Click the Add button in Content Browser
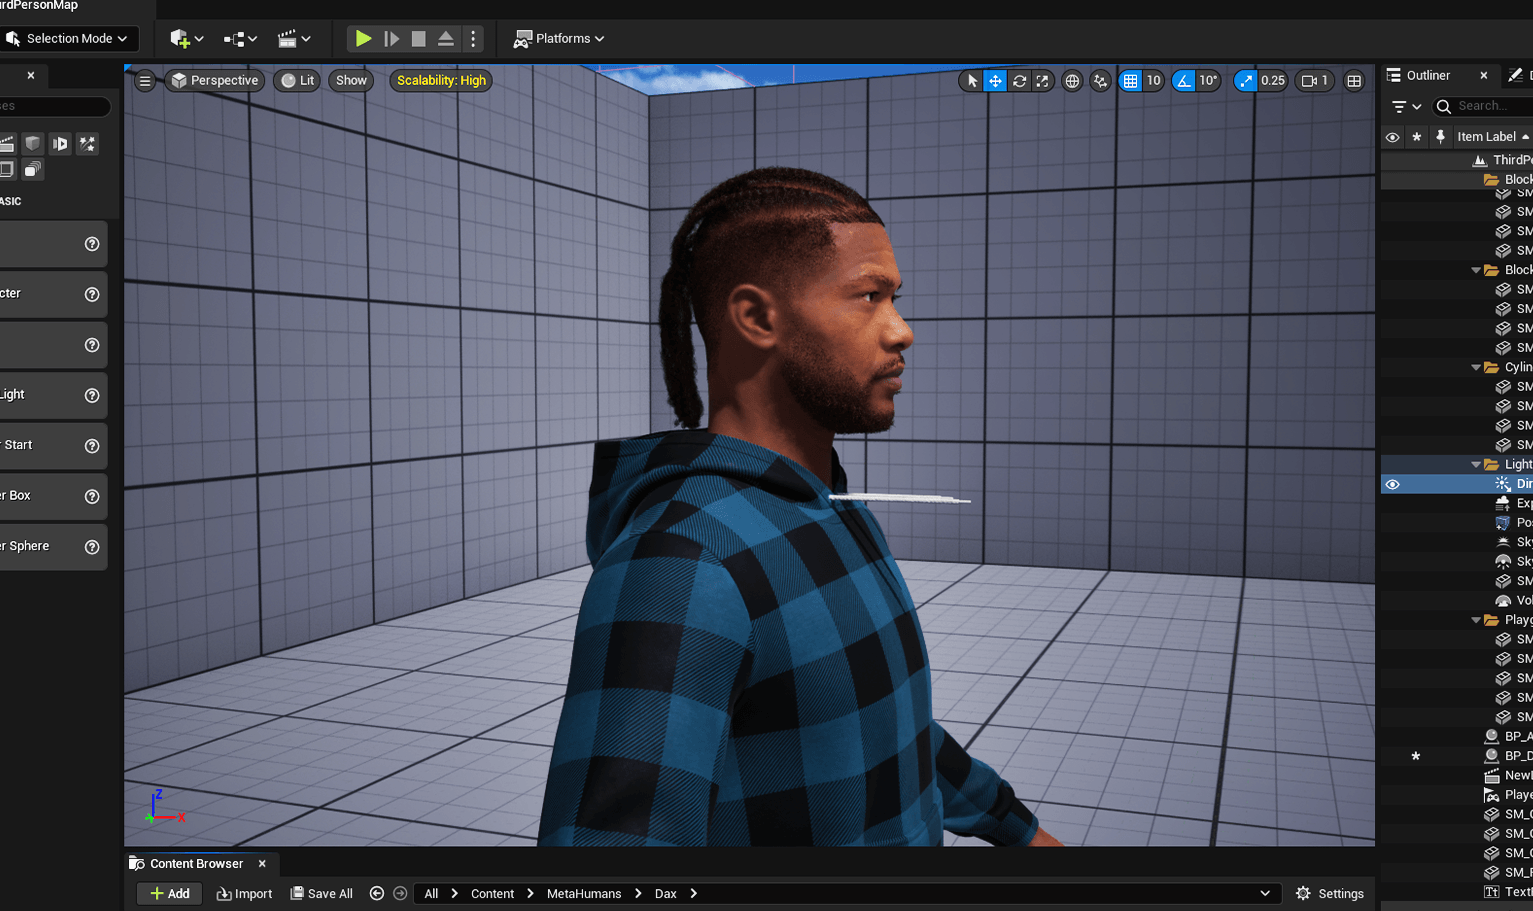Screen dimensions: 1533x911 (169, 894)
